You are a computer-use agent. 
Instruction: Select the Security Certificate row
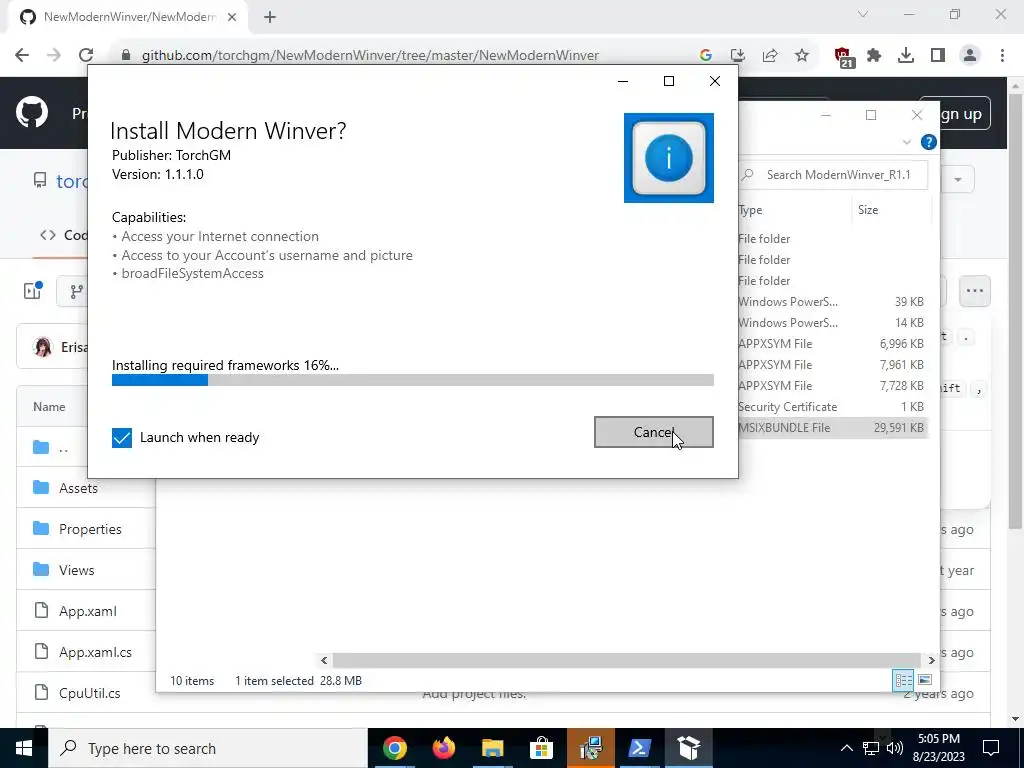point(833,407)
